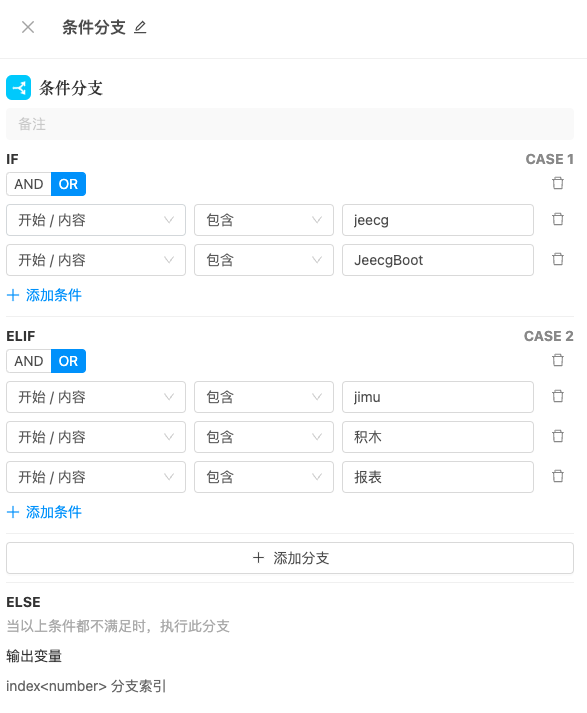587x713 pixels.
Task: Click the 添加分支 button
Action: click(290, 558)
